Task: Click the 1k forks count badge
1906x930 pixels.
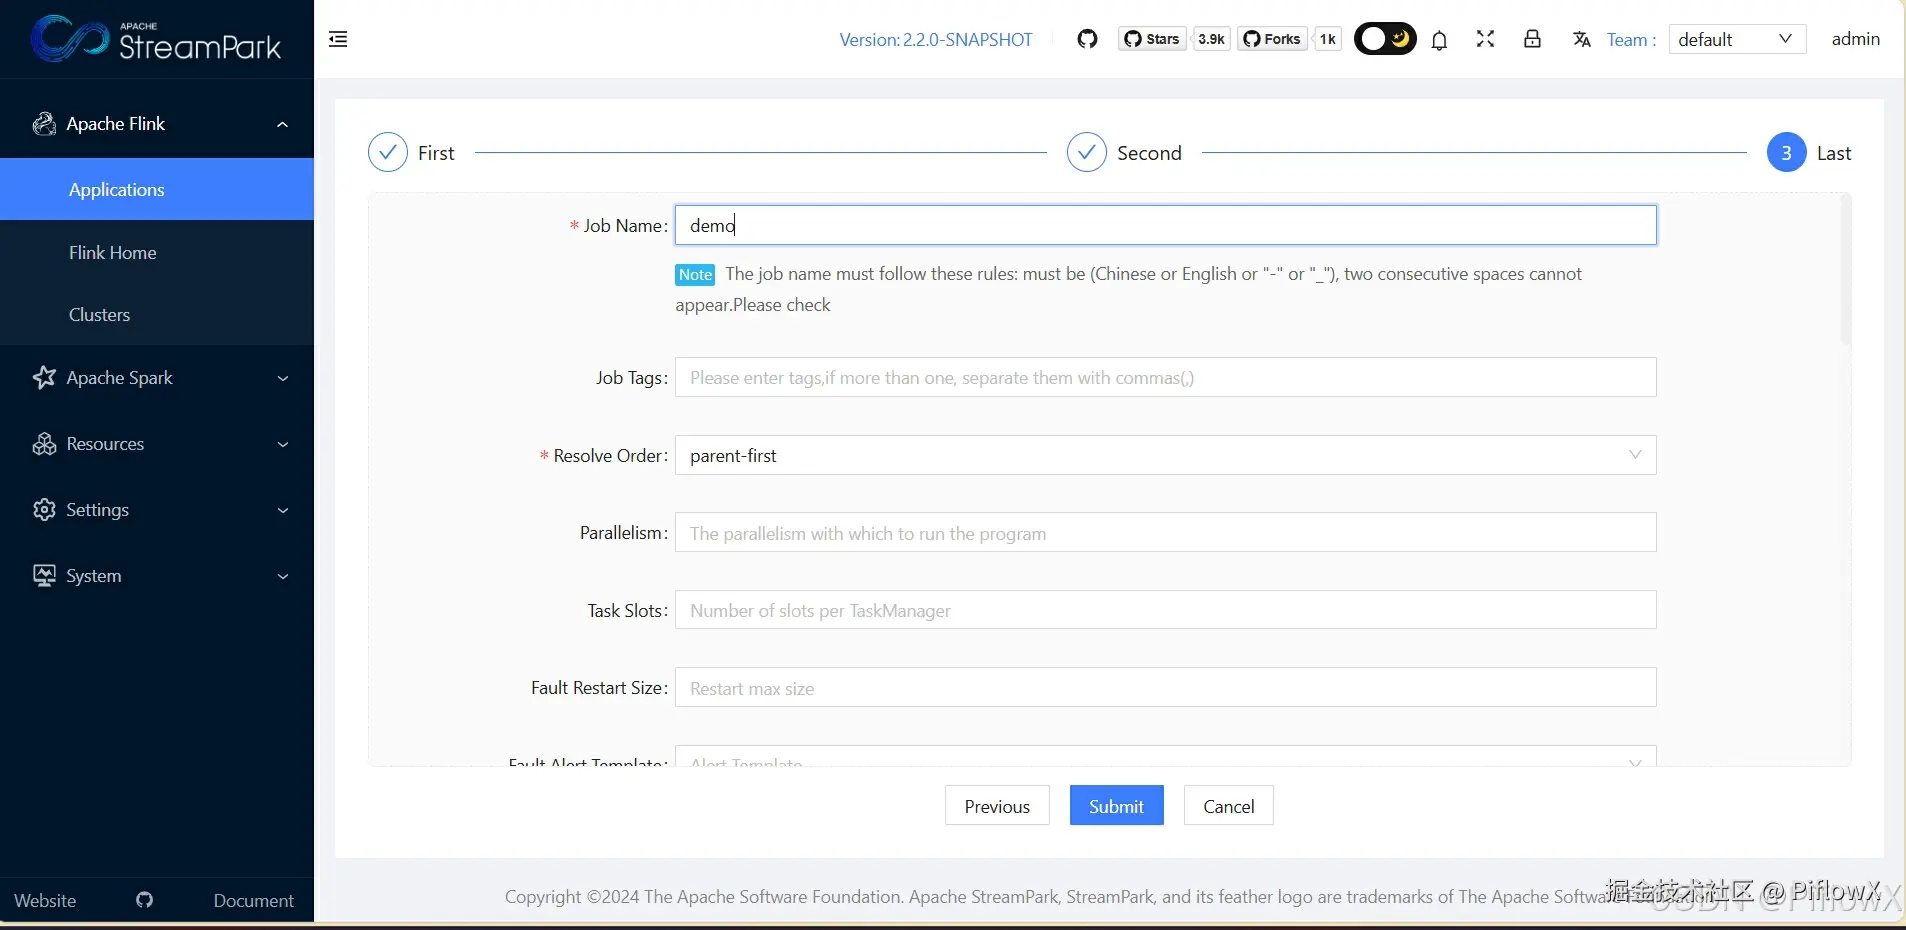Action: tap(1327, 39)
